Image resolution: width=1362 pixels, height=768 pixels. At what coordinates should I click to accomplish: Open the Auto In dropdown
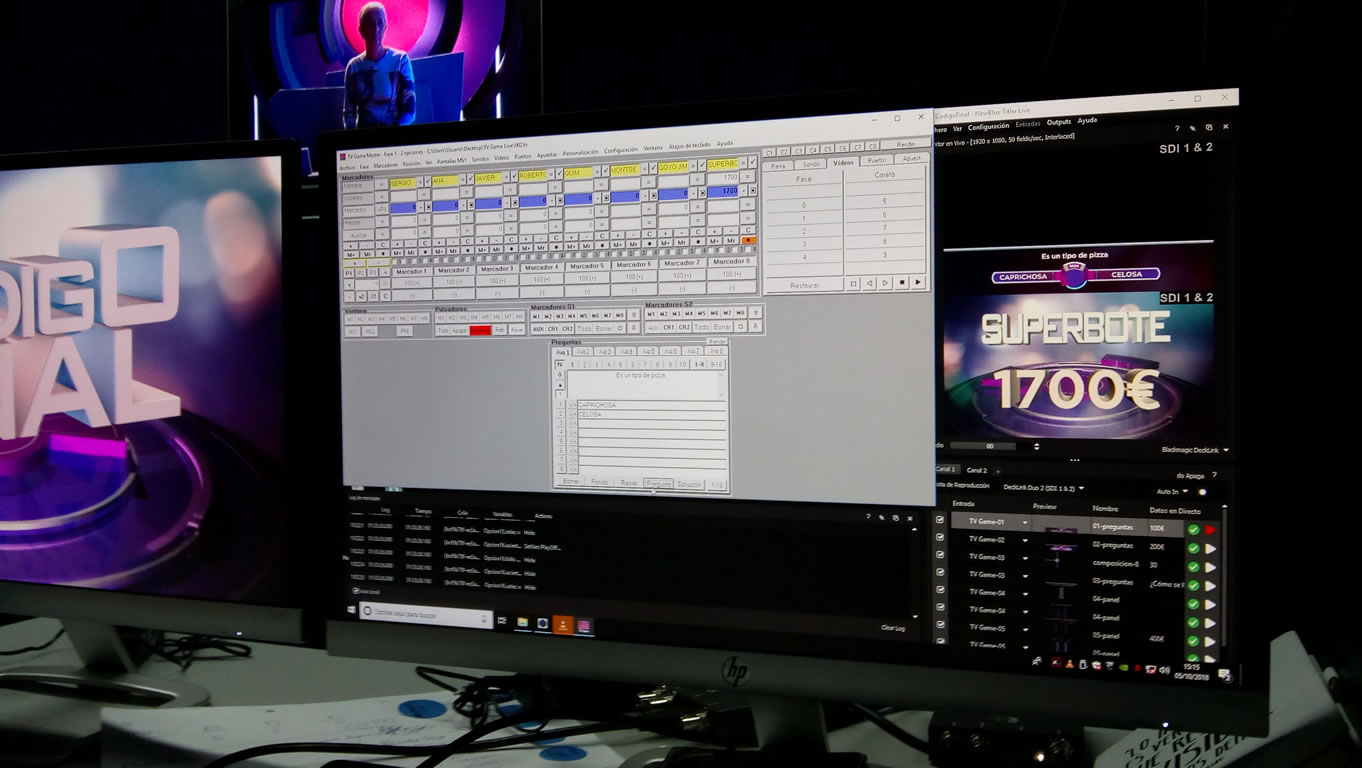click(x=1185, y=491)
